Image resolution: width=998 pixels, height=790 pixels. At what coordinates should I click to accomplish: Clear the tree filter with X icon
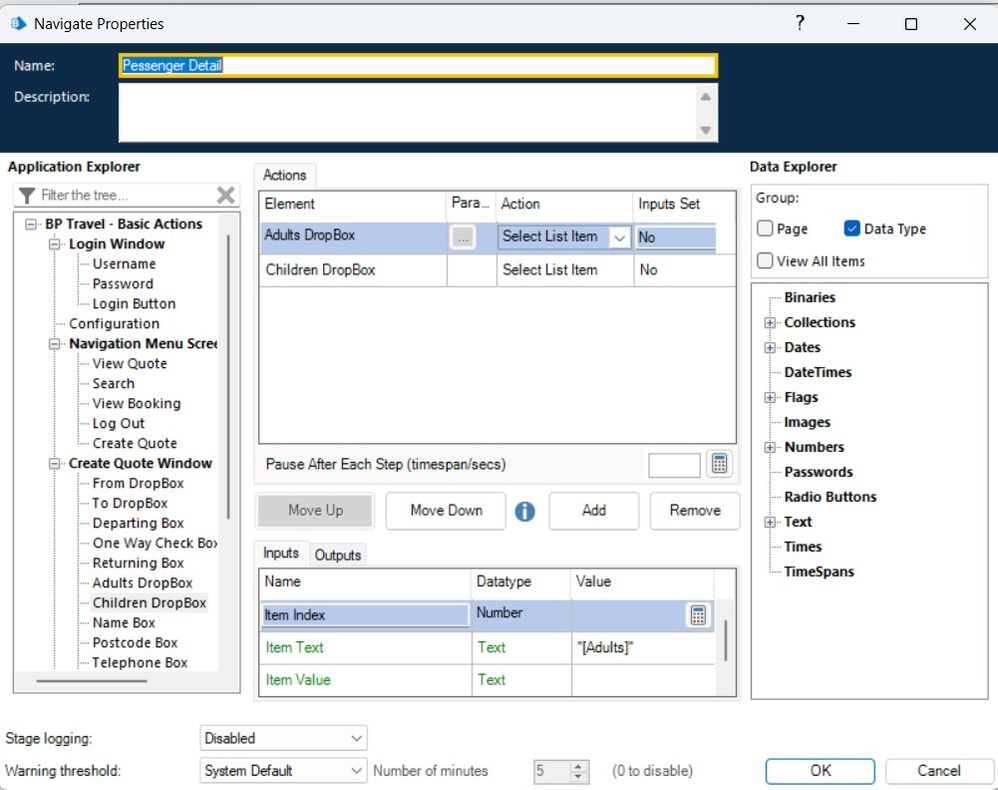click(226, 195)
